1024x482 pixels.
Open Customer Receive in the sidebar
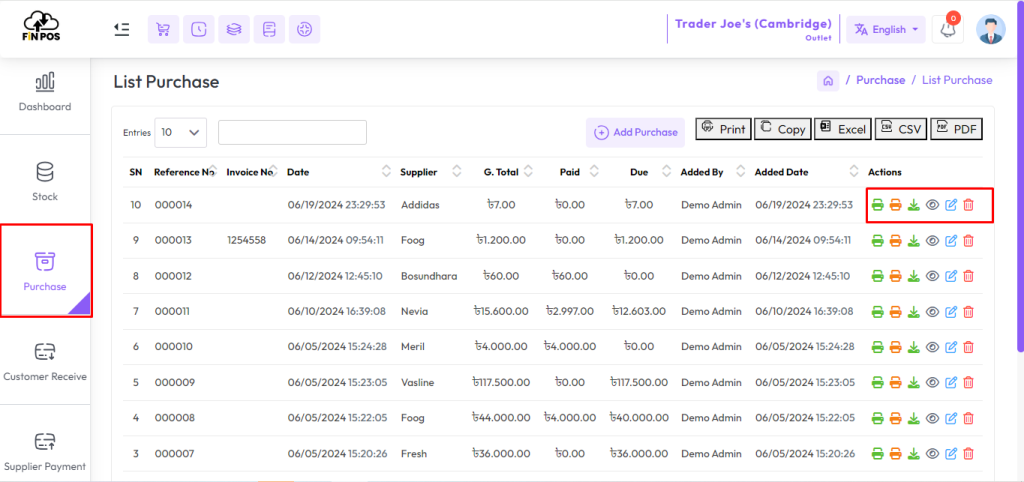point(44,361)
